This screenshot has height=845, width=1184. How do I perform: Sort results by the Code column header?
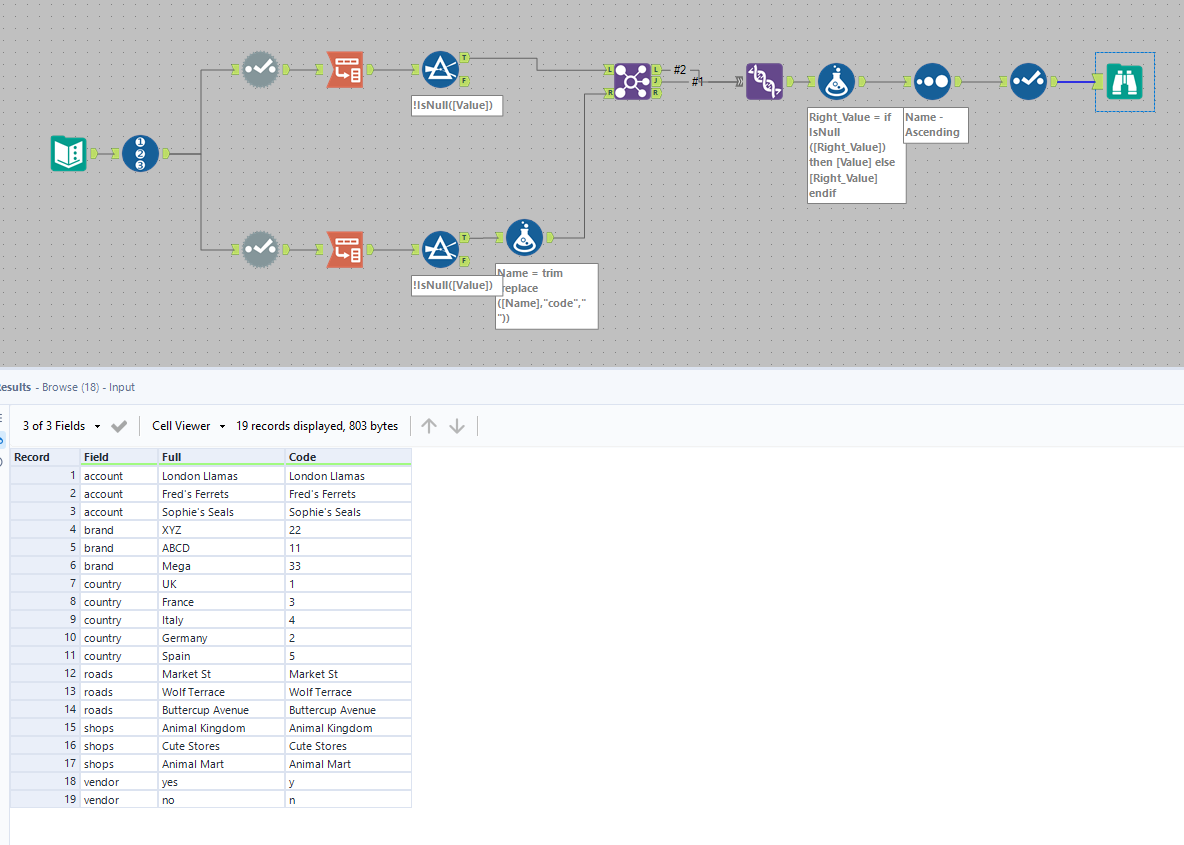pos(348,457)
